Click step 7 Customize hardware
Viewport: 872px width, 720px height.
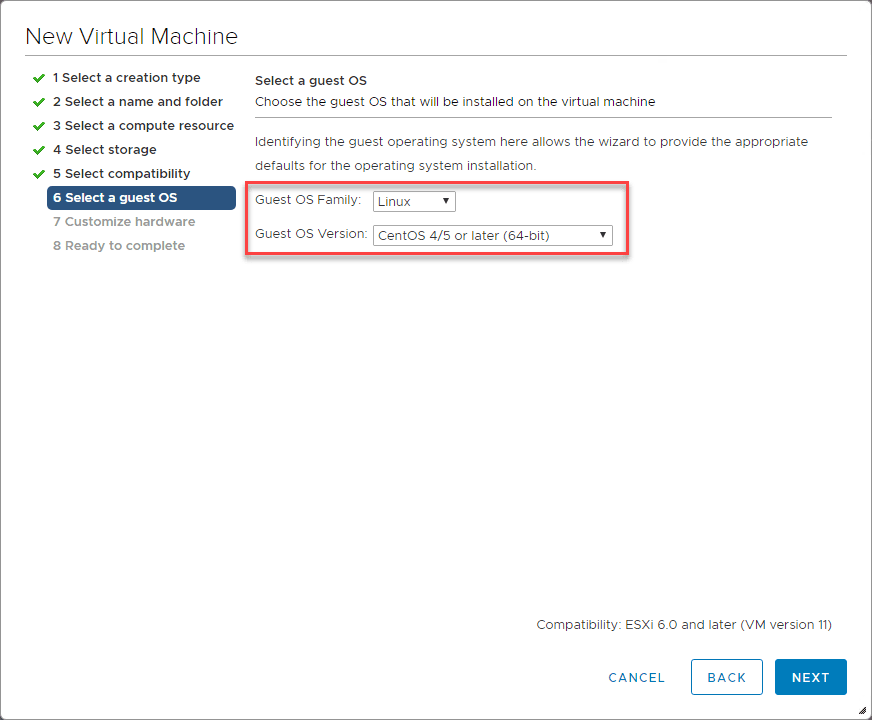(124, 222)
